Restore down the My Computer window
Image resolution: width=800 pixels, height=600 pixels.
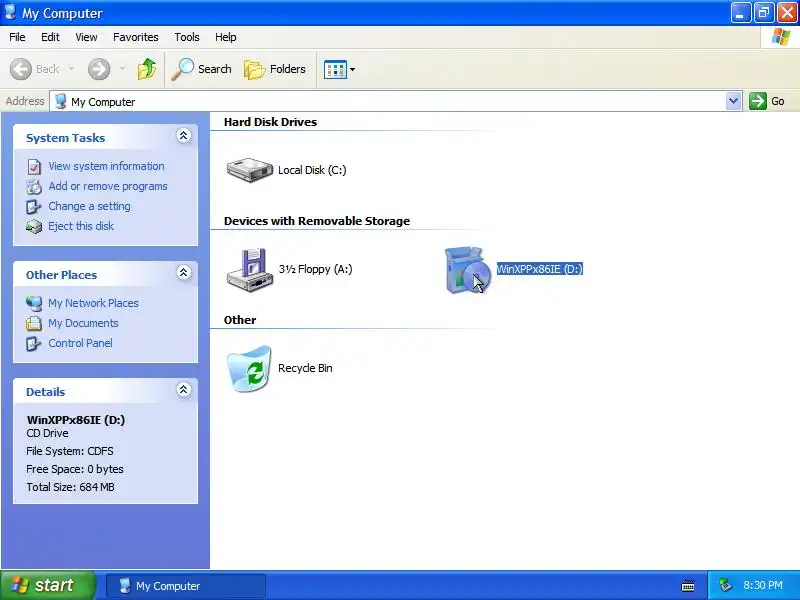763,12
